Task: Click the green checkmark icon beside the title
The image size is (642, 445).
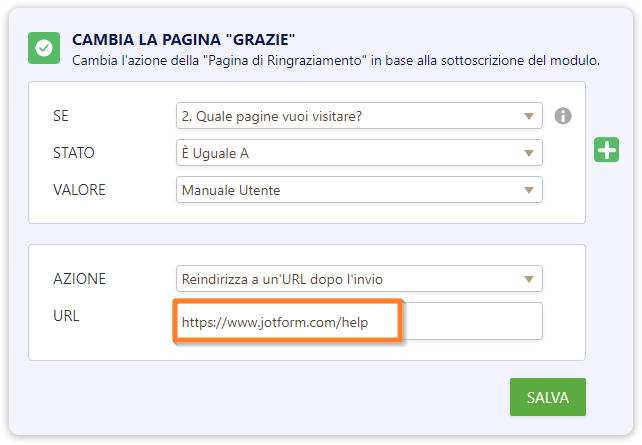Action: pyautogui.click(x=44, y=49)
